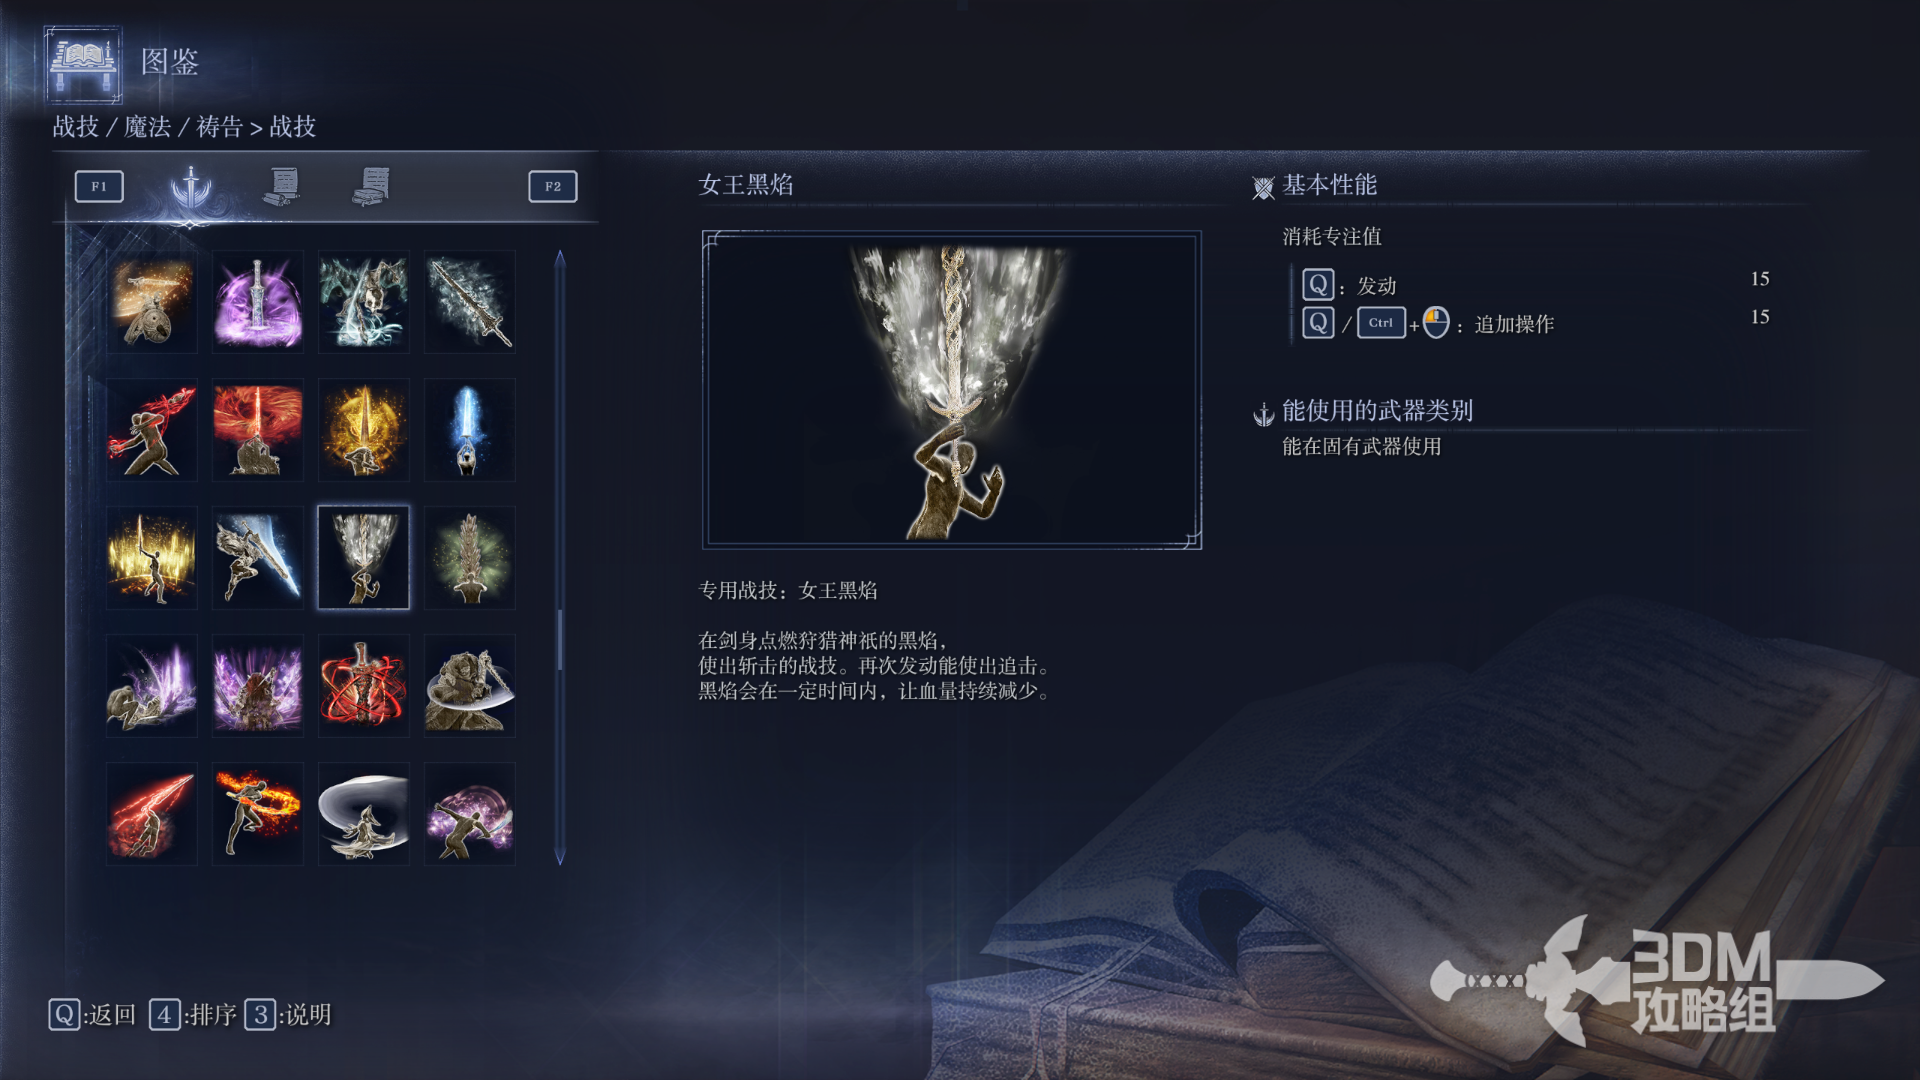Screen dimensions: 1920x1080
Task: Click the scroll-up arrow of skill list
Action: tap(560, 259)
